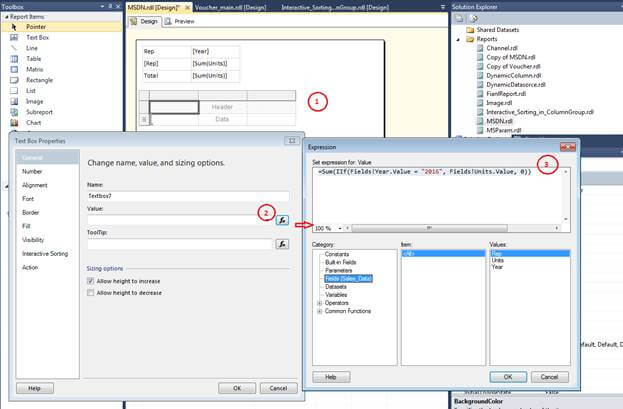This screenshot has width=623, height=409.
Task: Choose the Rectangle report item
Action: pos(39,80)
